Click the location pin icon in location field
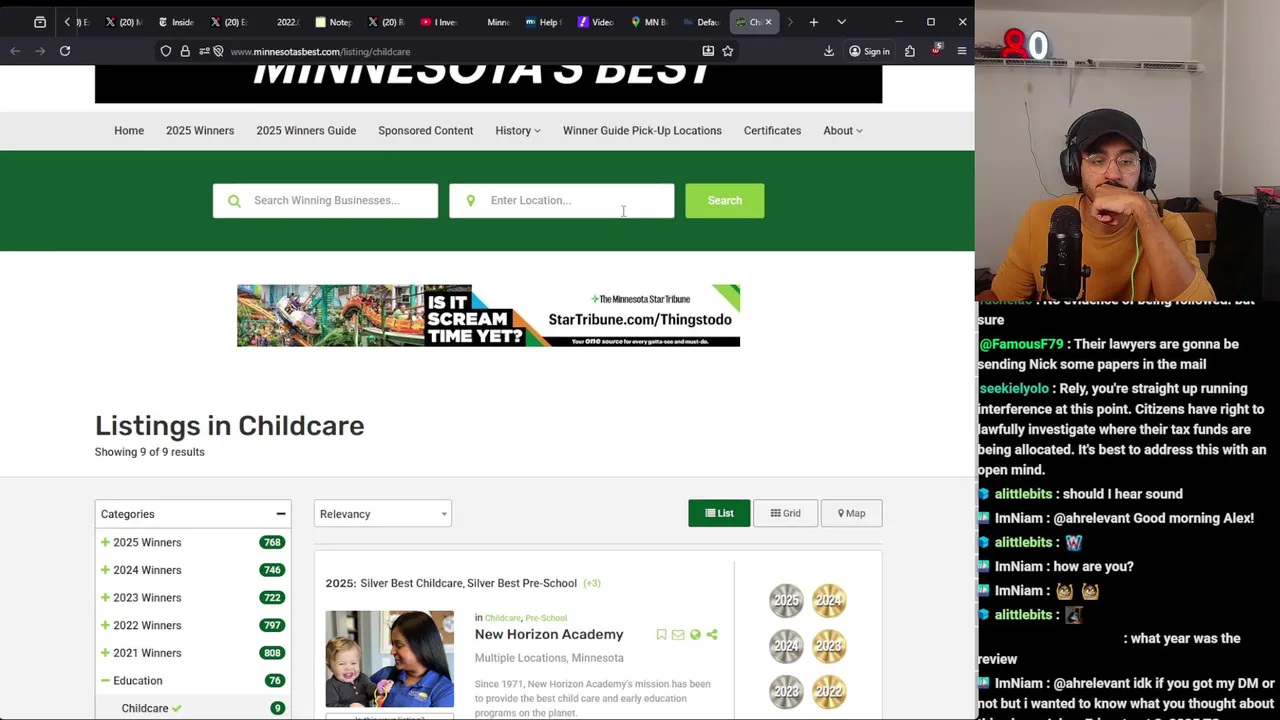 (470, 201)
